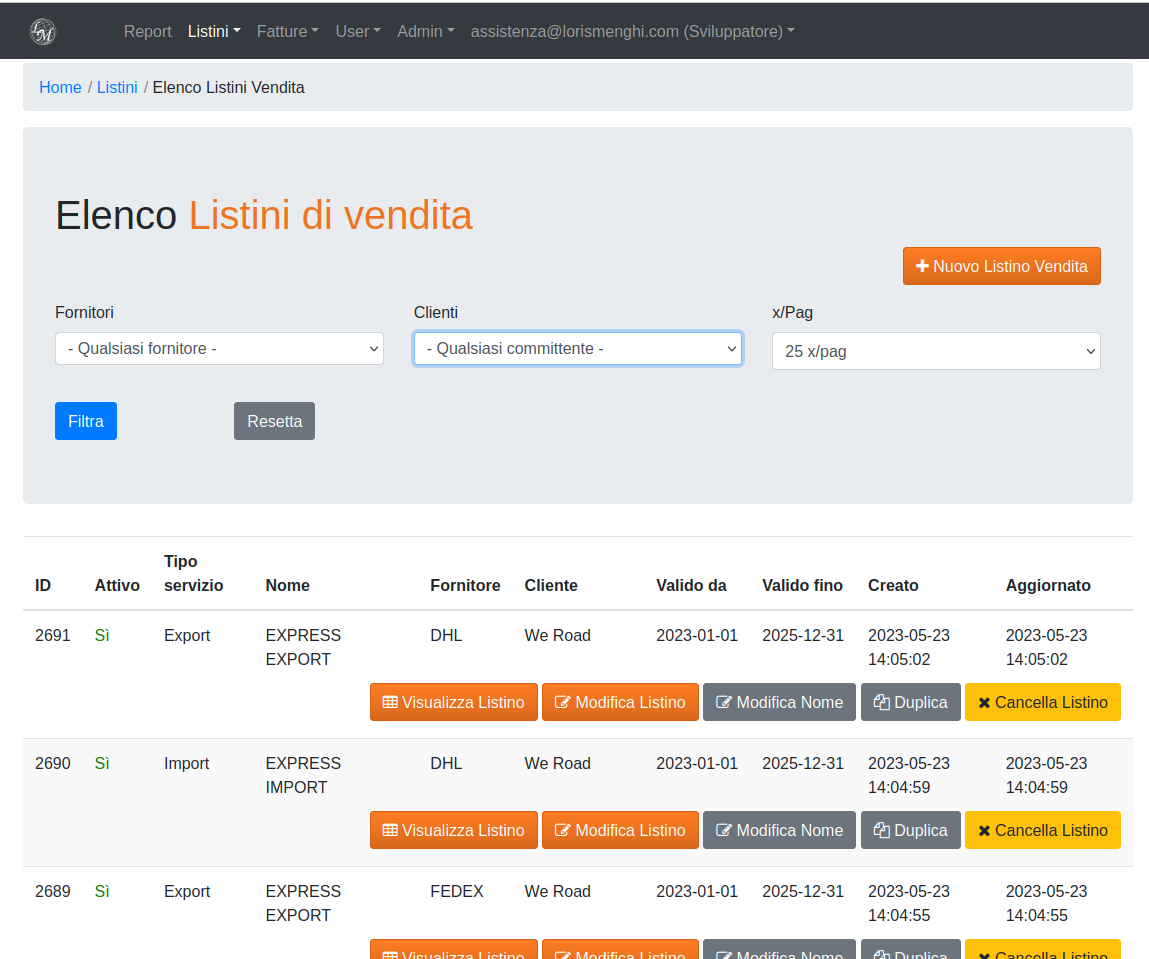1149x959 pixels.
Task: Click X icon on Cancella Listino for ID 2691
Action: [984, 703]
